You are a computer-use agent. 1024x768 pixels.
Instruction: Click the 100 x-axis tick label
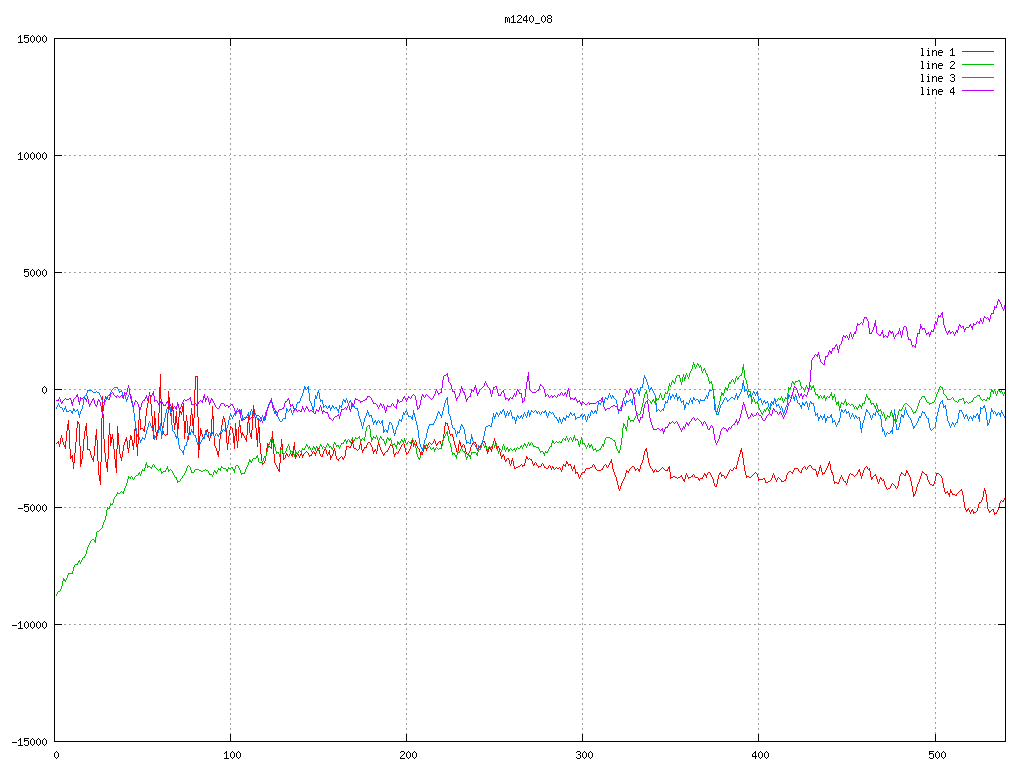(x=231, y=755)
